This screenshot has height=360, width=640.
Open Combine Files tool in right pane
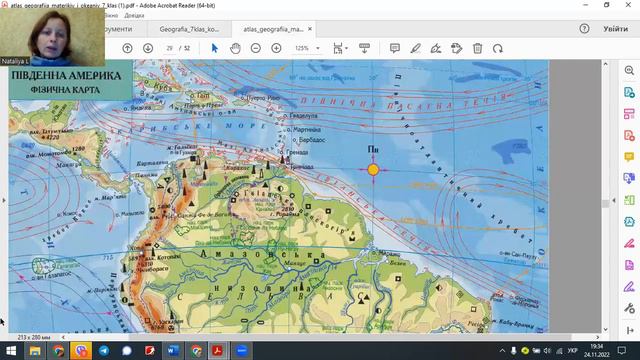pyautogui.click(x=629, y=178)
